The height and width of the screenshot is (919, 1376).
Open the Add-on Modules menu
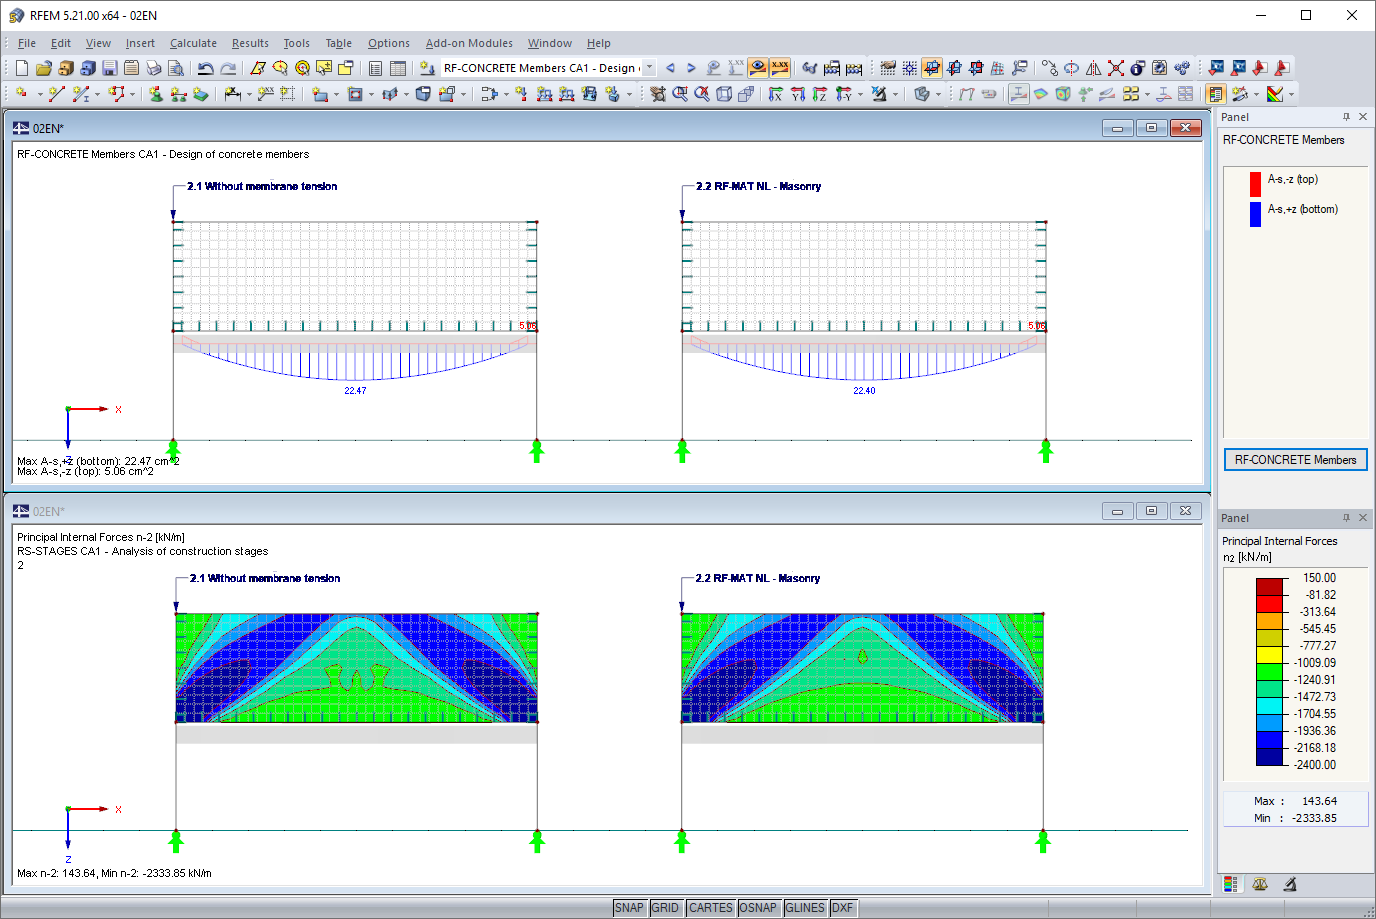click(469, 43)
